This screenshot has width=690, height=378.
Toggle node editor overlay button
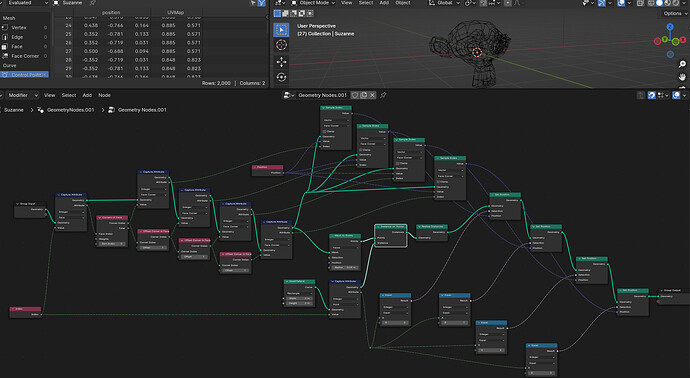point(676,95)
